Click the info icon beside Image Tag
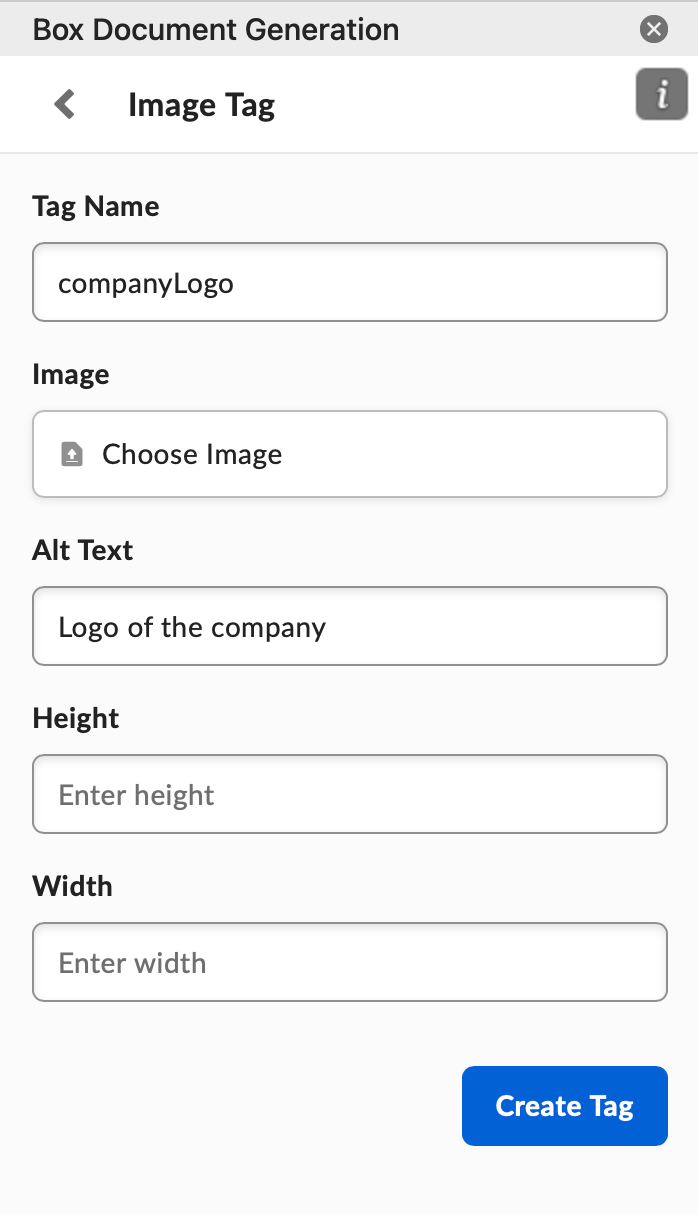698x1214 pixels. pyautogui.click(x=661, y=95)
